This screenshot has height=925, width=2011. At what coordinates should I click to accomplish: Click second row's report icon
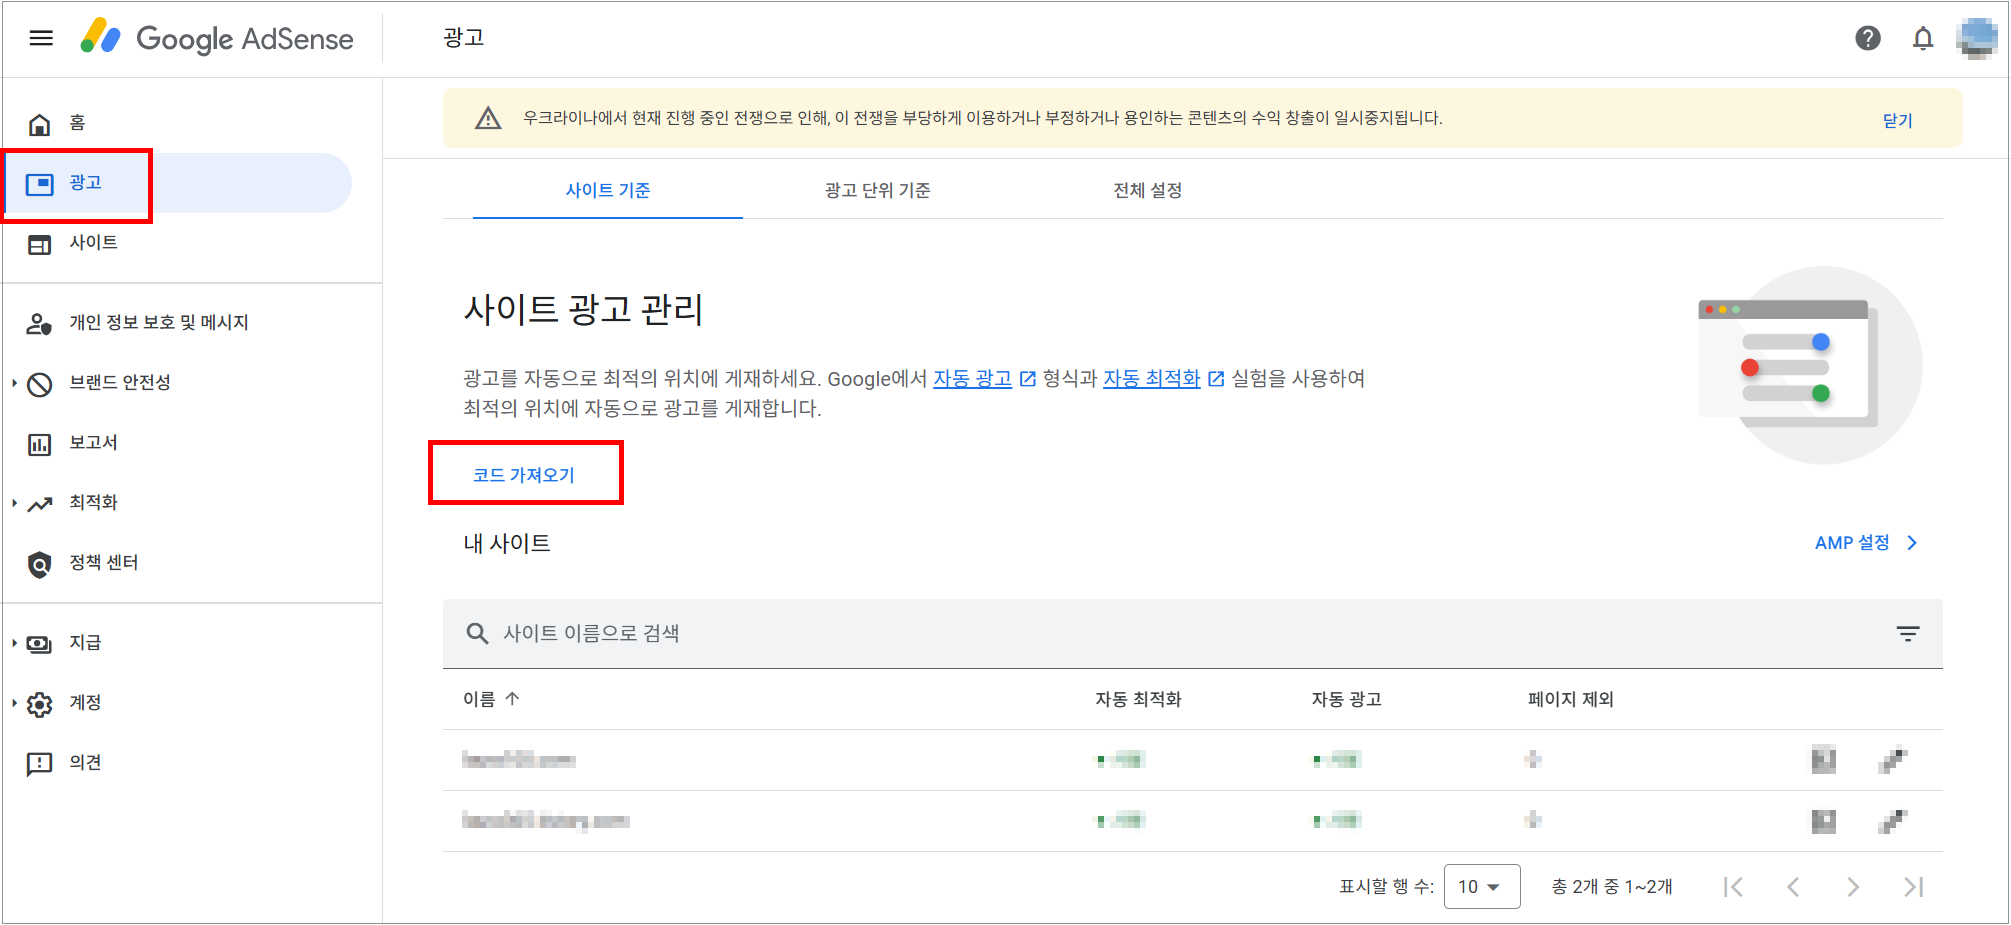point(1824,821)
